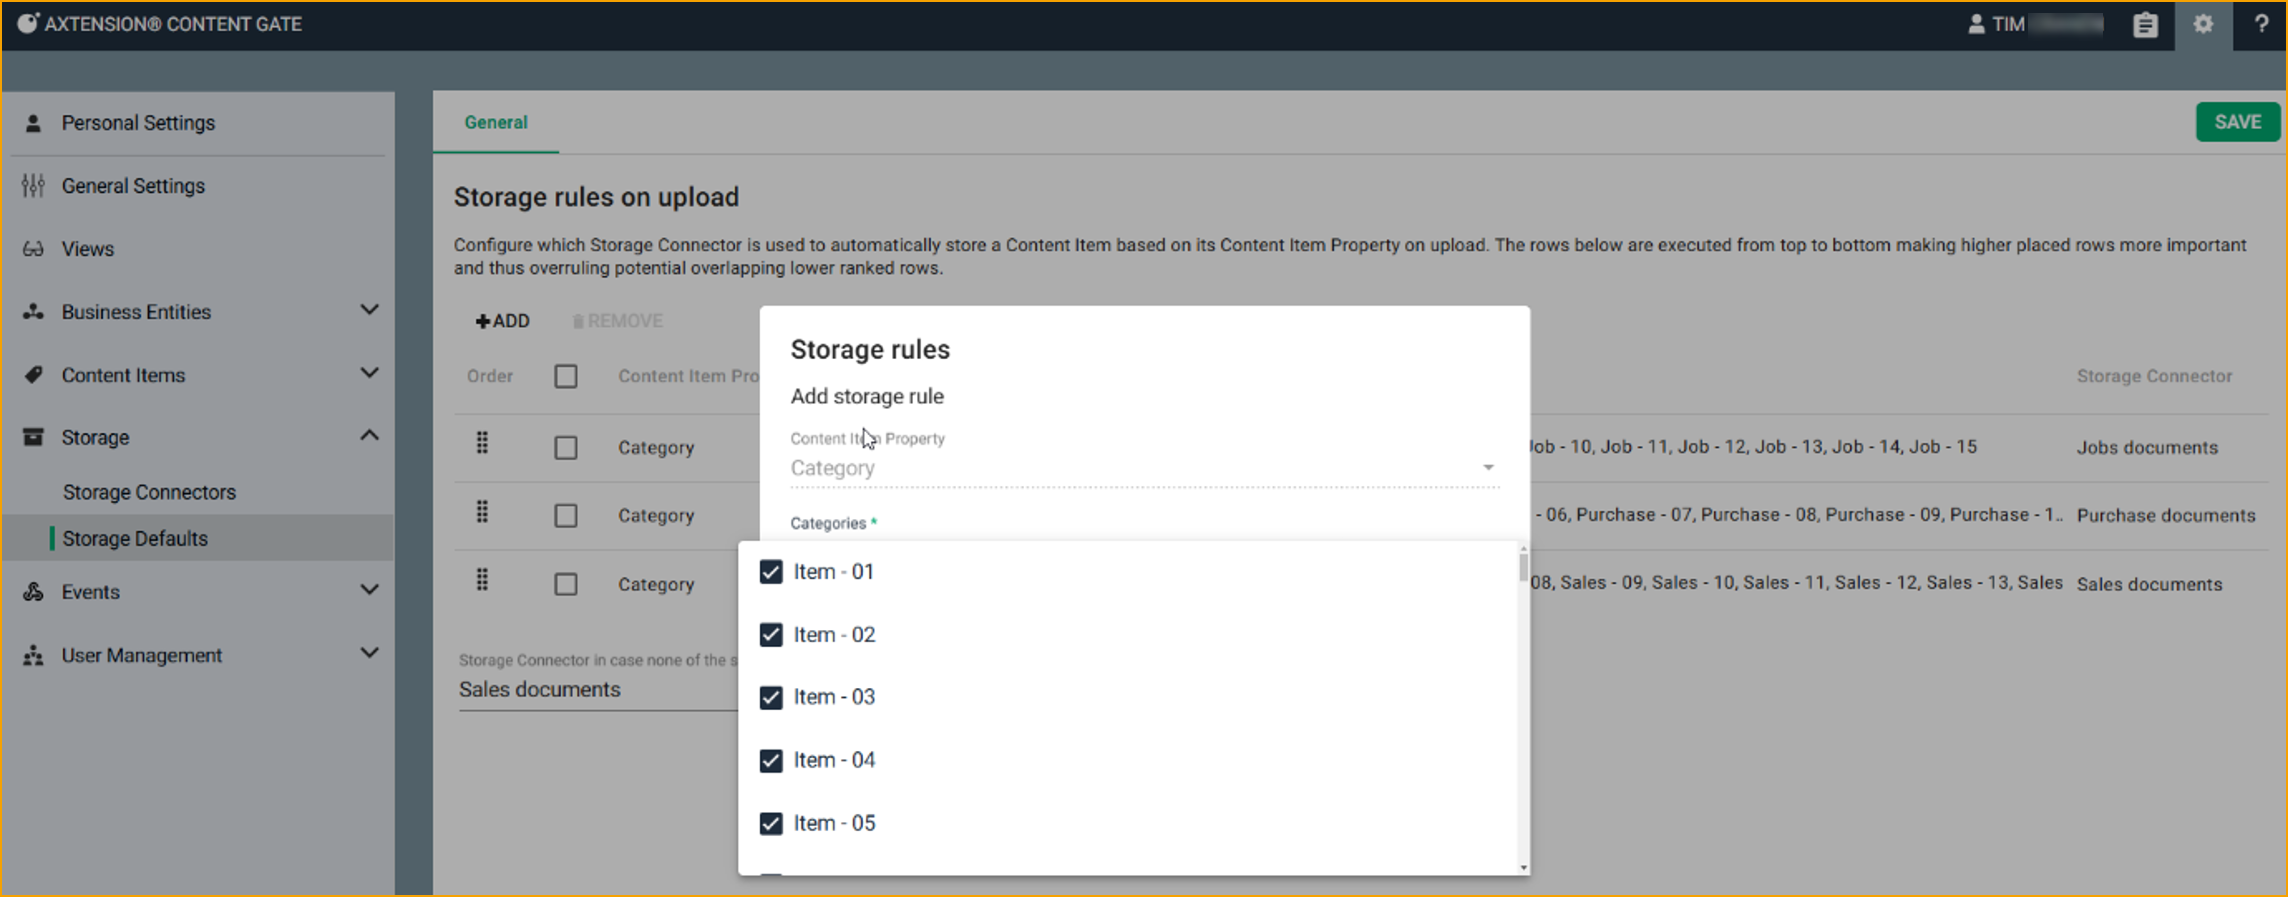The image size is (2288, 897).
Task: Expand the Content Items menu chevron
Action: pos(369,373)
